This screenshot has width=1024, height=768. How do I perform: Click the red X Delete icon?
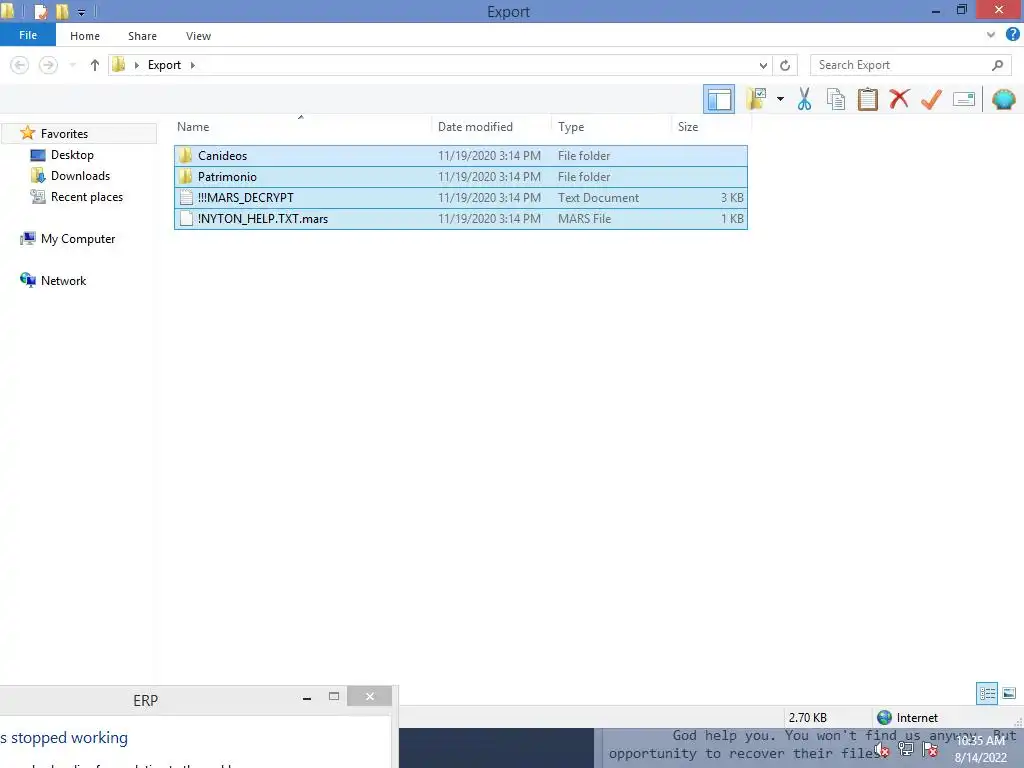pos(899,99)
